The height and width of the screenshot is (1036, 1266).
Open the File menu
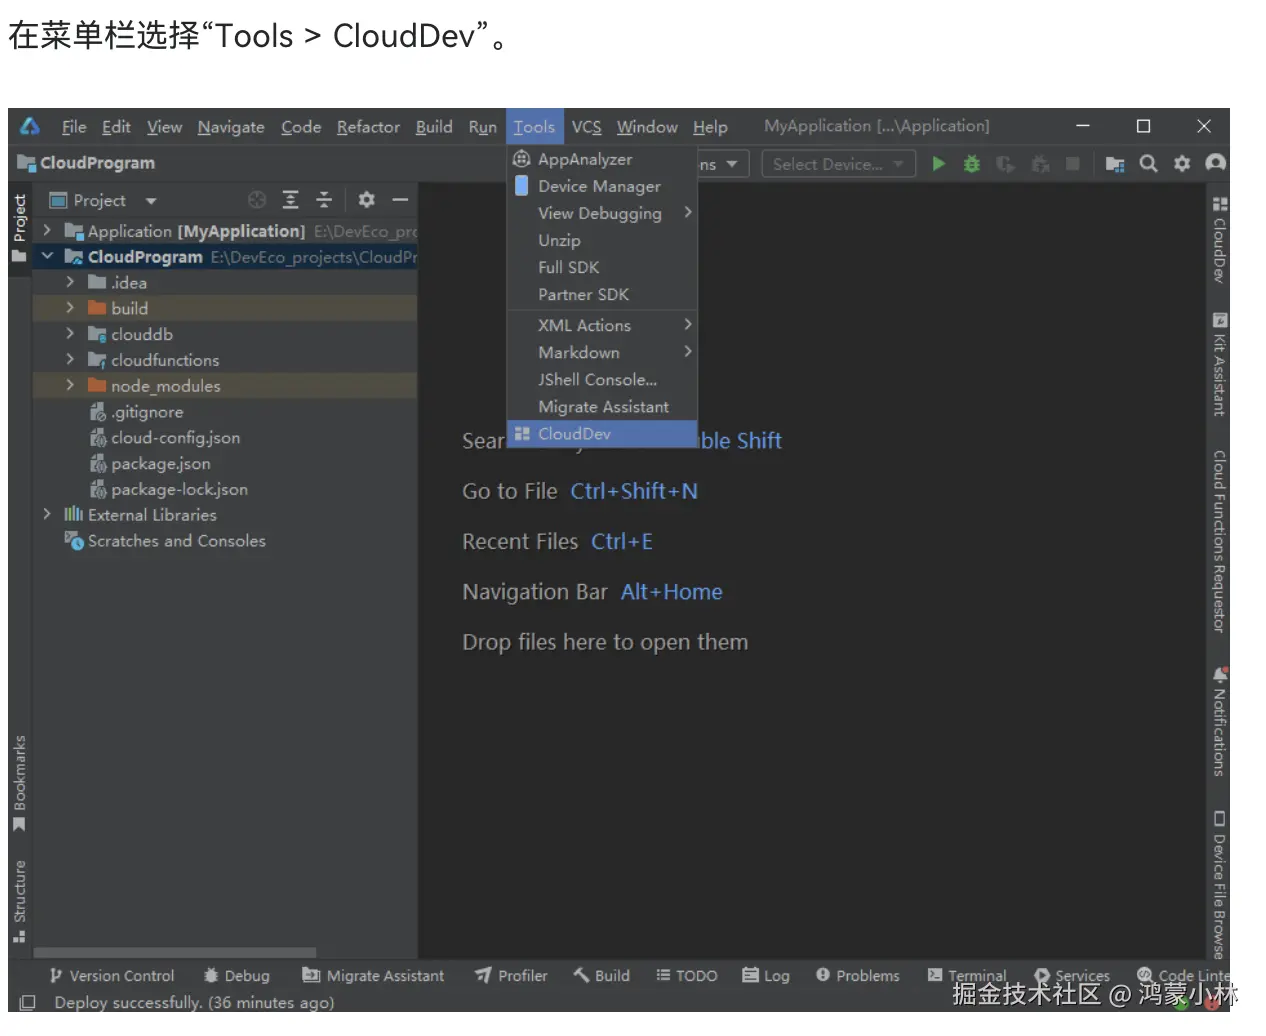pyautogui.click(x=74, y=127)
